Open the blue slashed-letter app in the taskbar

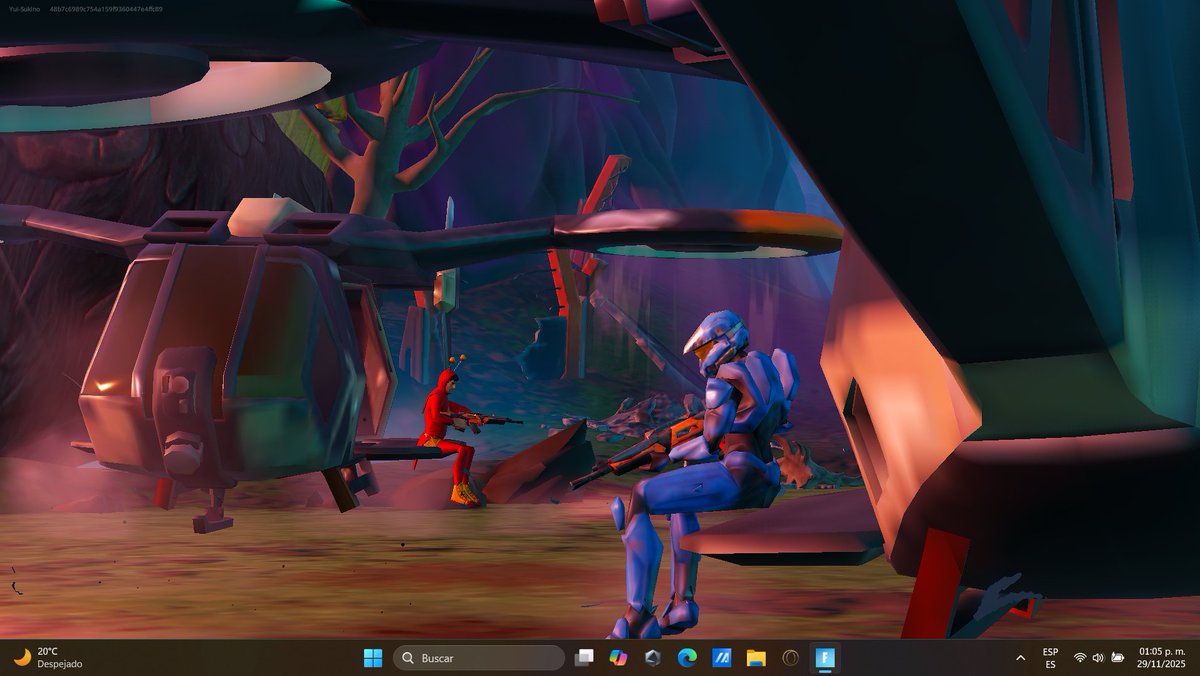[x=721, y=658]
